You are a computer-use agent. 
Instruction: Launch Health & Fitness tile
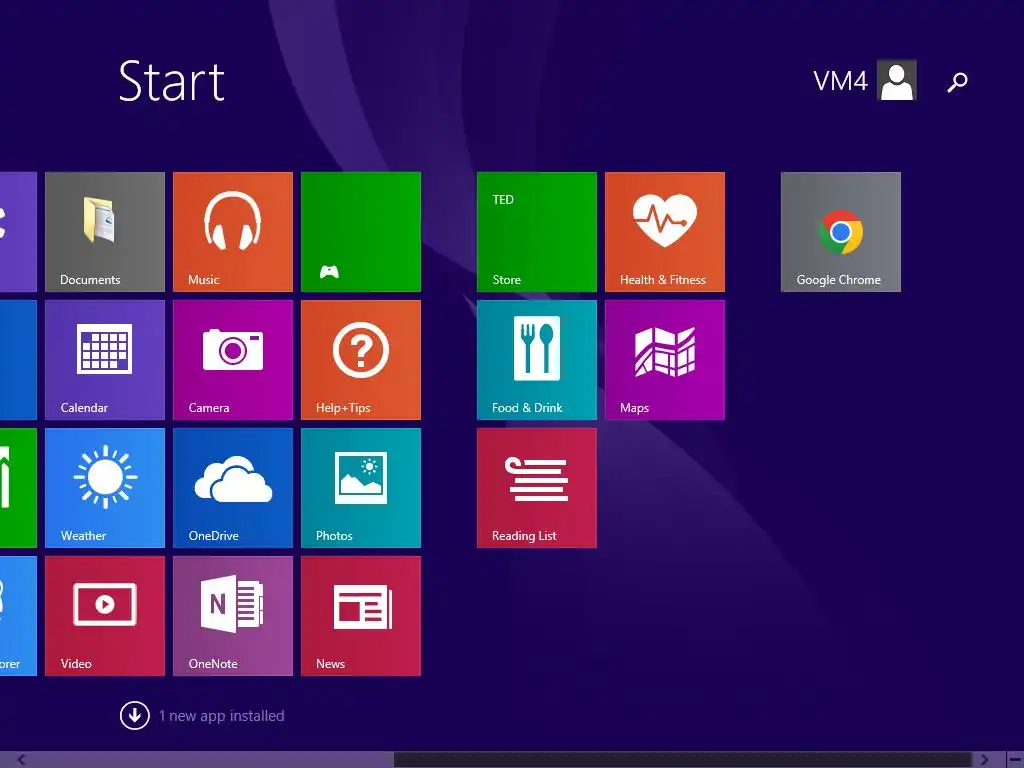pos(665,232)
